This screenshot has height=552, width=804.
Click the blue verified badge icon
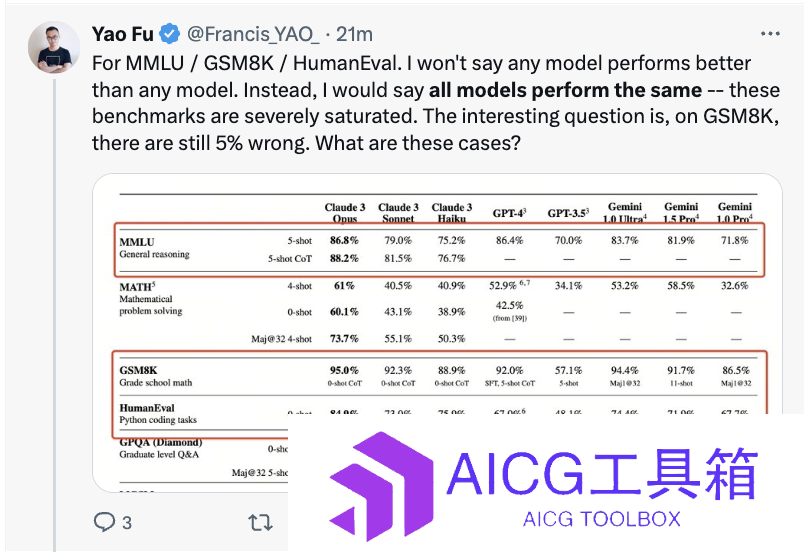click(170, 34)
